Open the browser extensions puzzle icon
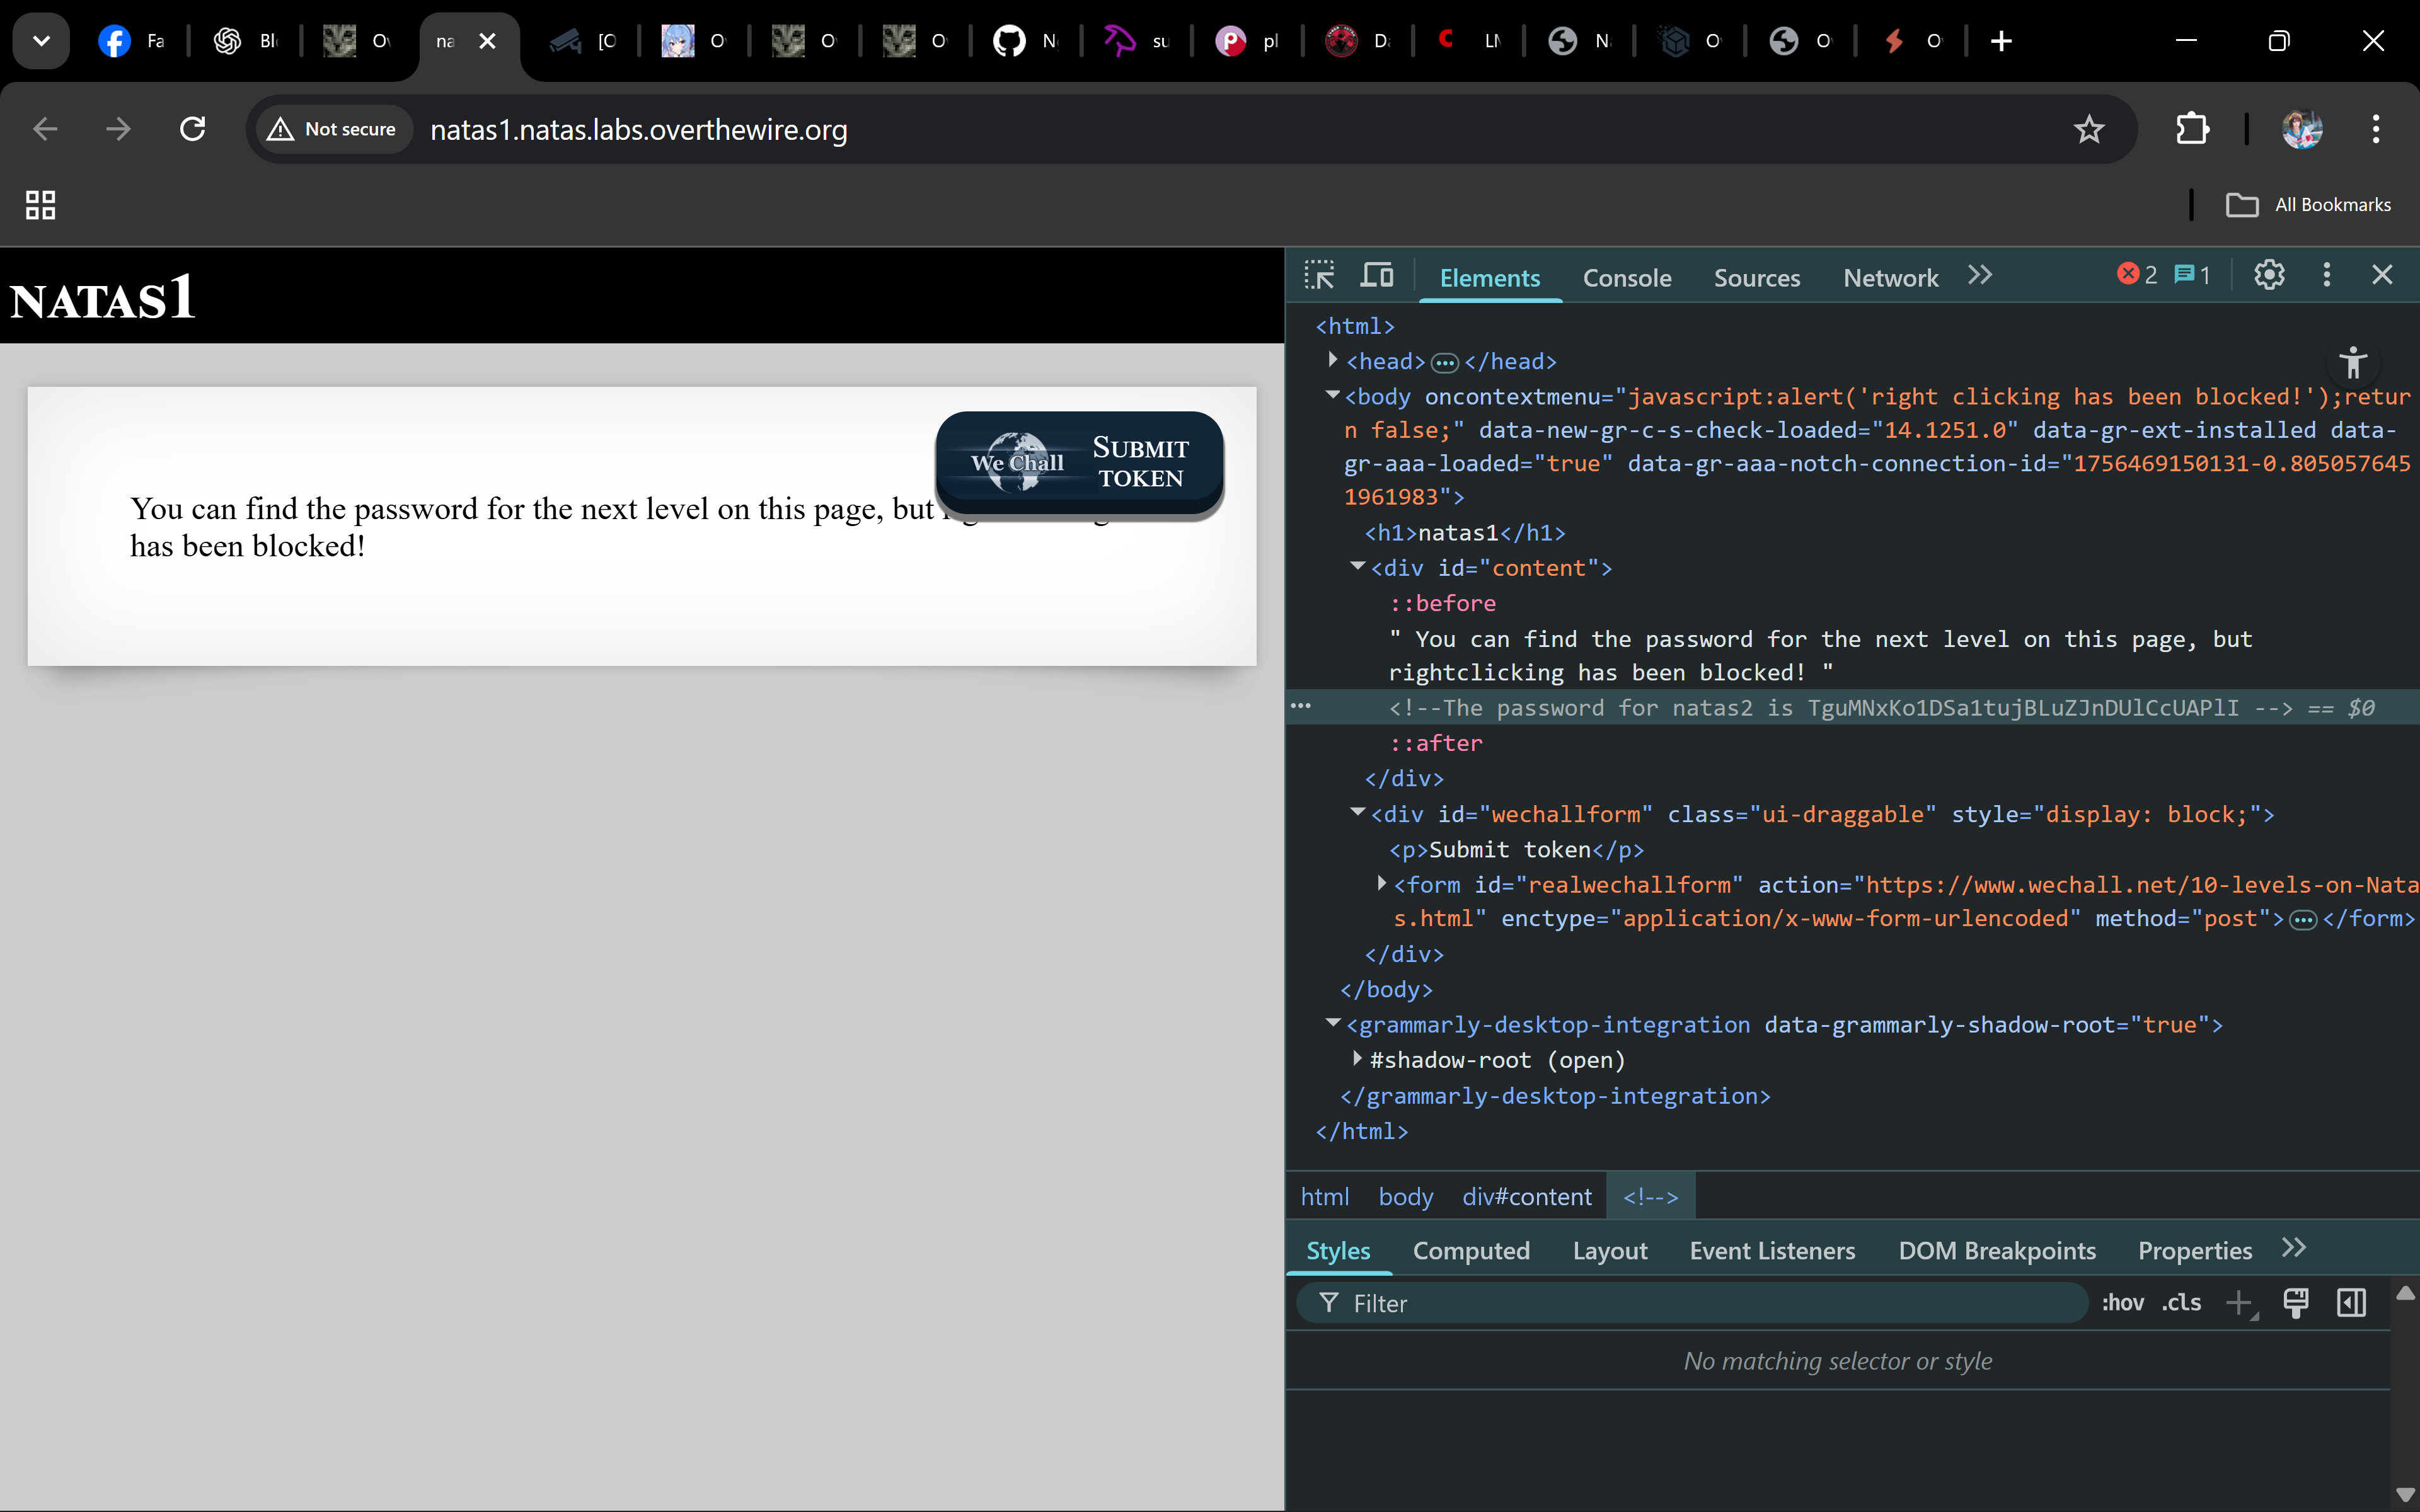Screen dimensions: 2420x1512 pos(2192,129)
